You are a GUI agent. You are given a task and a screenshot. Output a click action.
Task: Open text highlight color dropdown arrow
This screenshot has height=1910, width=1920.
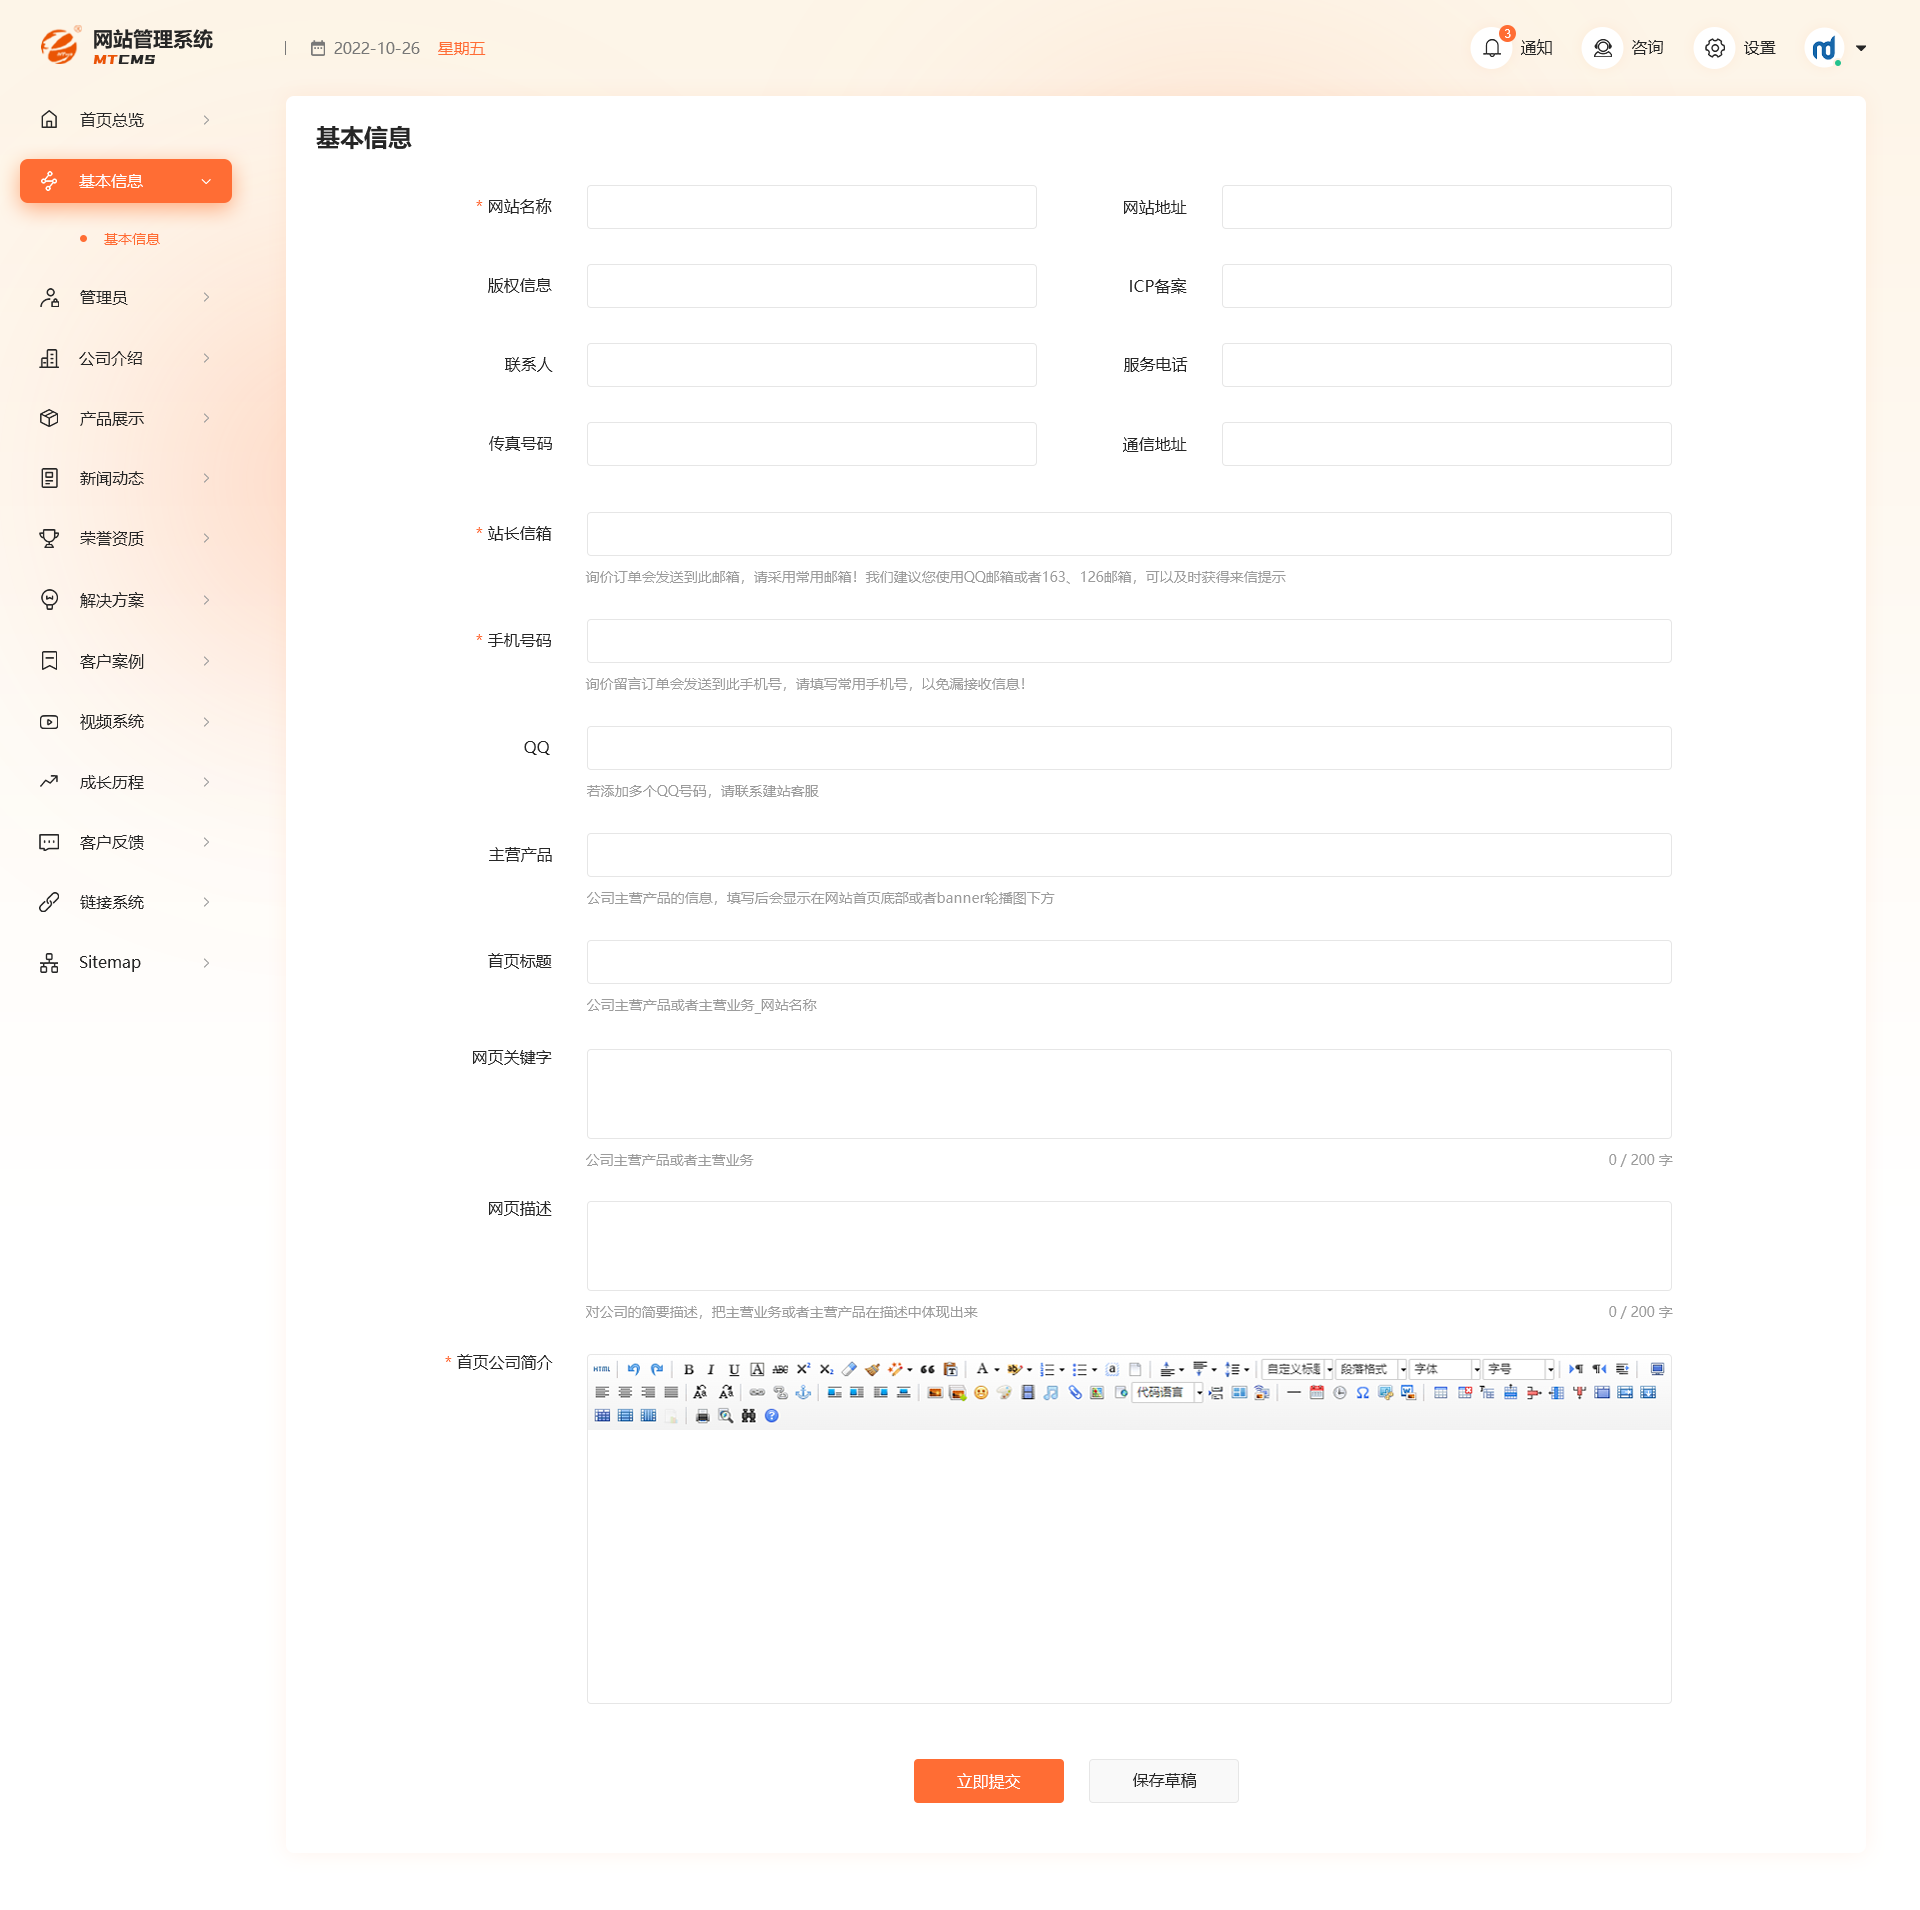click(1030, 1370)
